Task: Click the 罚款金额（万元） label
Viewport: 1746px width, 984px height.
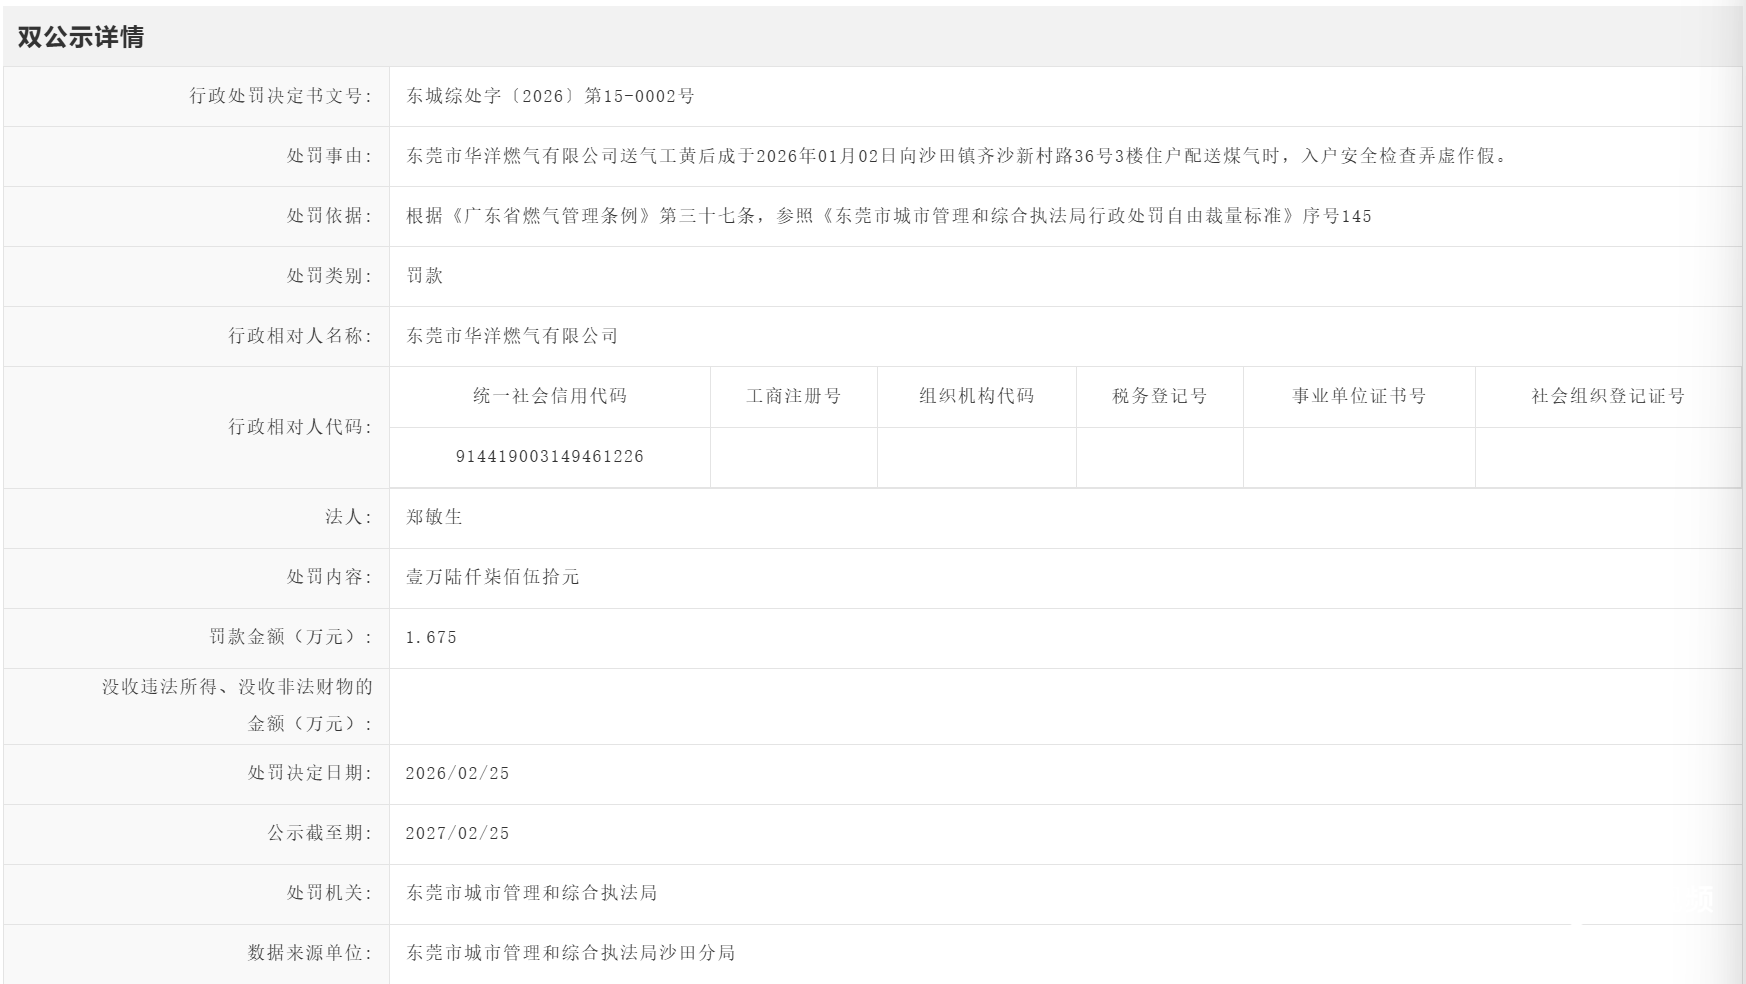Action: (291, 637)
